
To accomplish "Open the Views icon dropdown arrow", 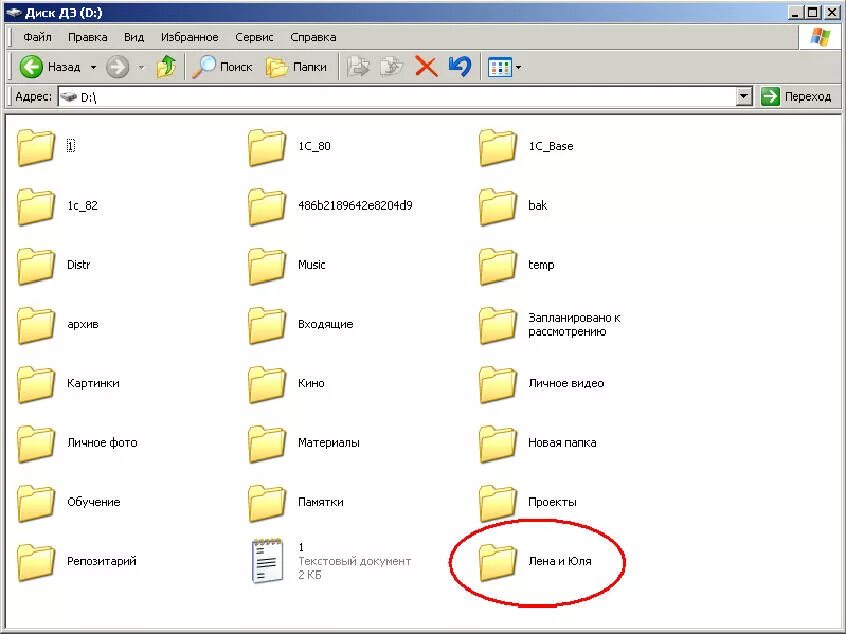I will coord(518,67).
